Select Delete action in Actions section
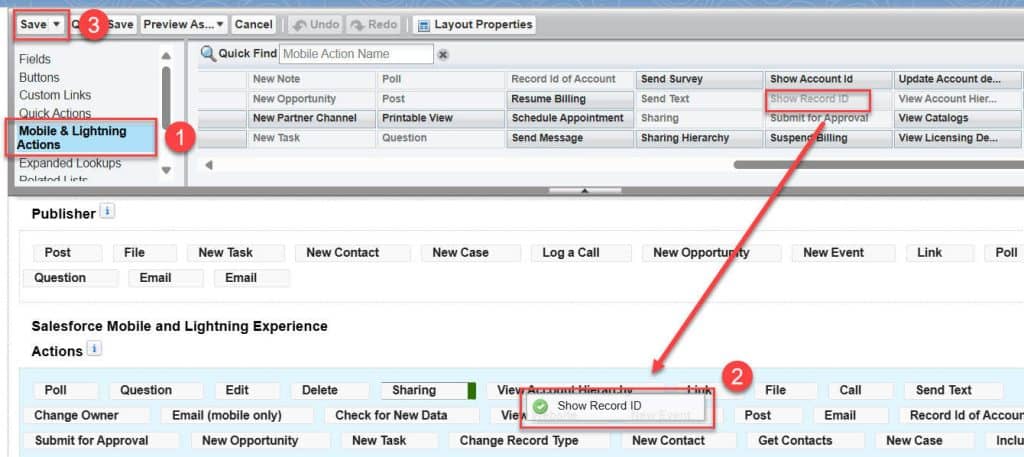 pyautogui.click(x=330, y=390)
